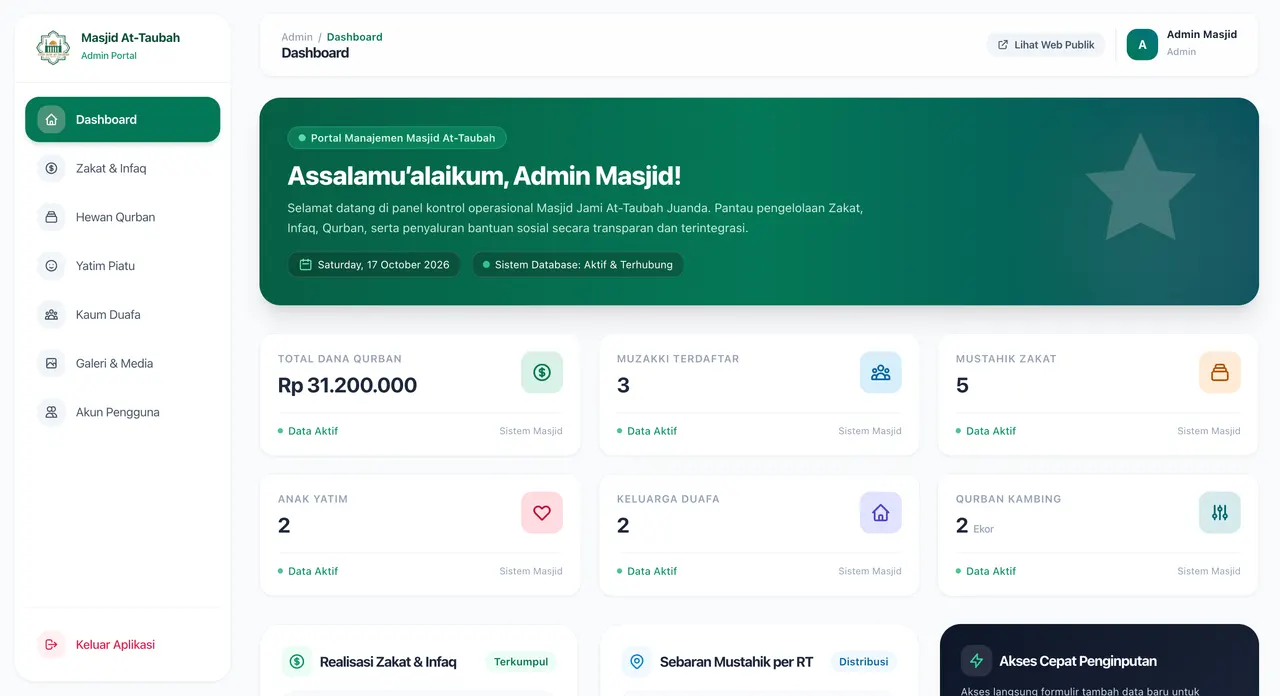Click the heart icon on Anak Yatim card
The image size is (1280, 696).
(542, 512)
